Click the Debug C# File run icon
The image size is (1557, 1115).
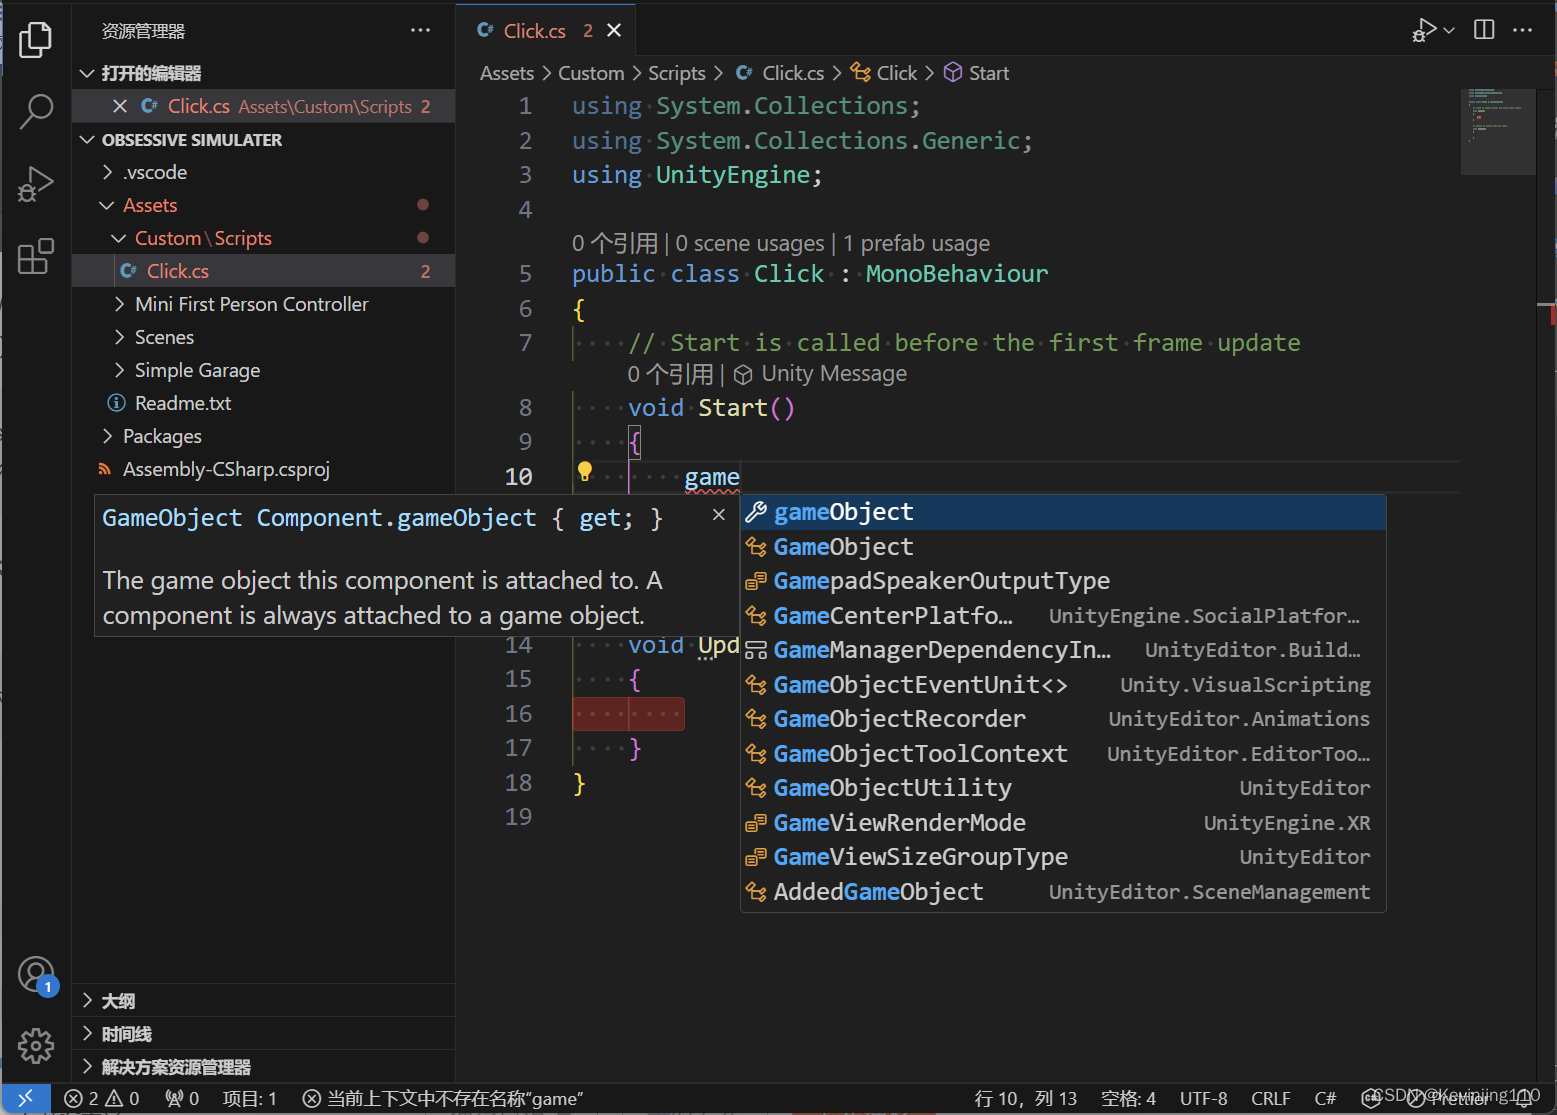click(1424, 30)
